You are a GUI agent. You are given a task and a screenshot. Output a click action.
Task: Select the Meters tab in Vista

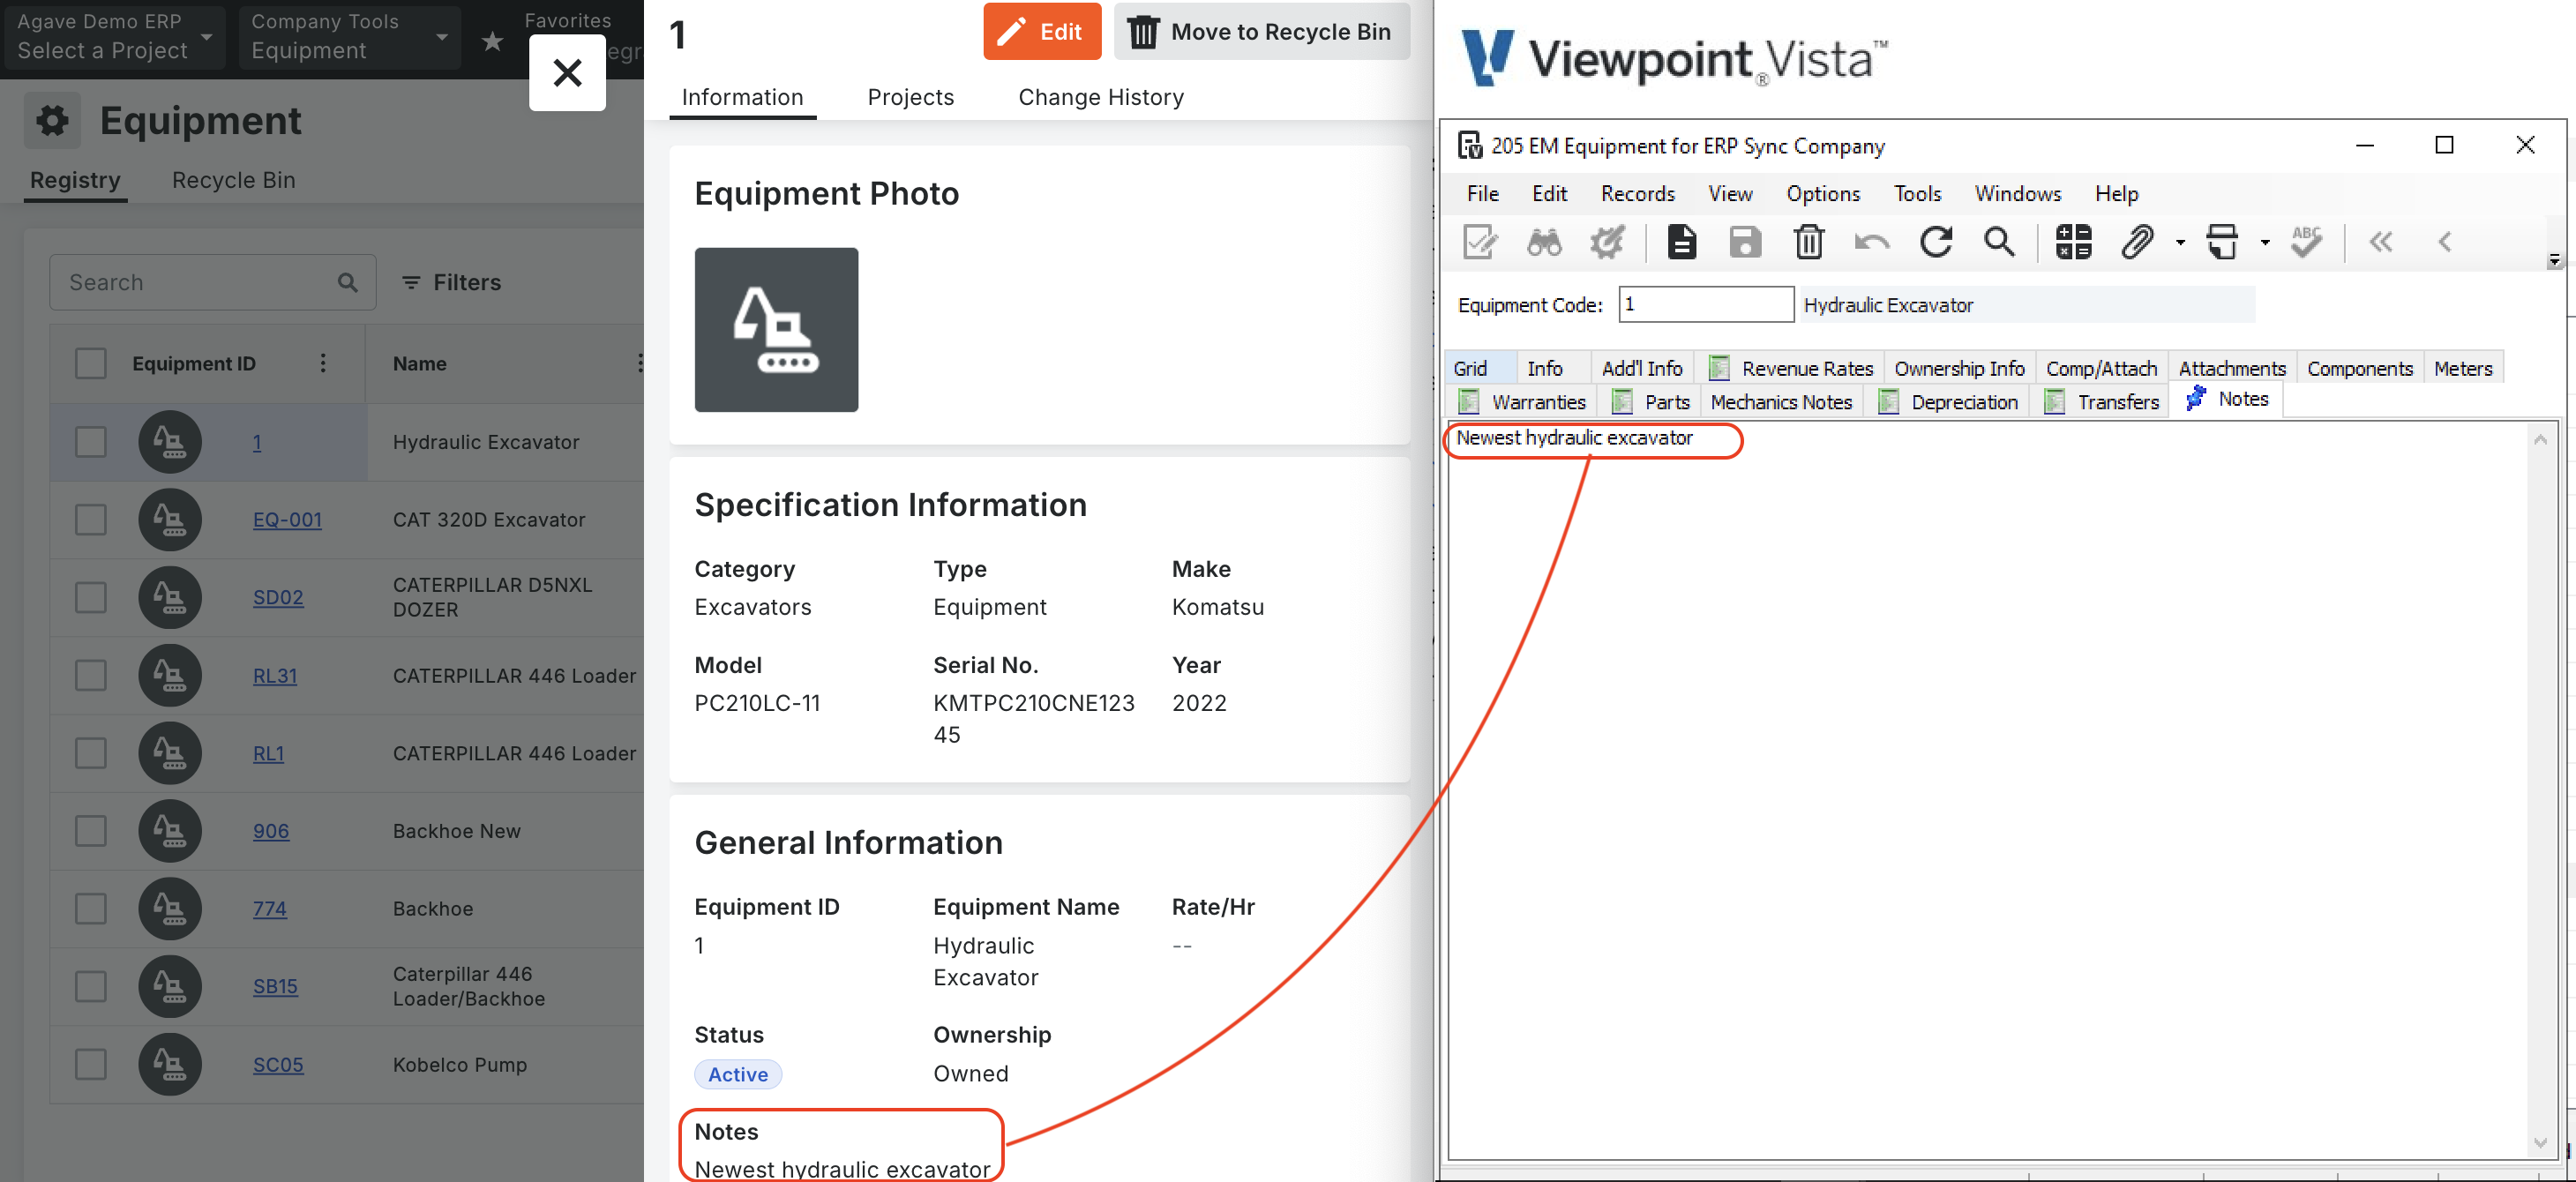coord(2463,368)
